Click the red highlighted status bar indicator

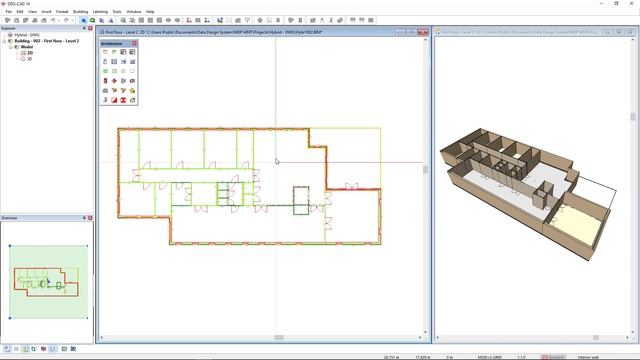pos(553,357)
